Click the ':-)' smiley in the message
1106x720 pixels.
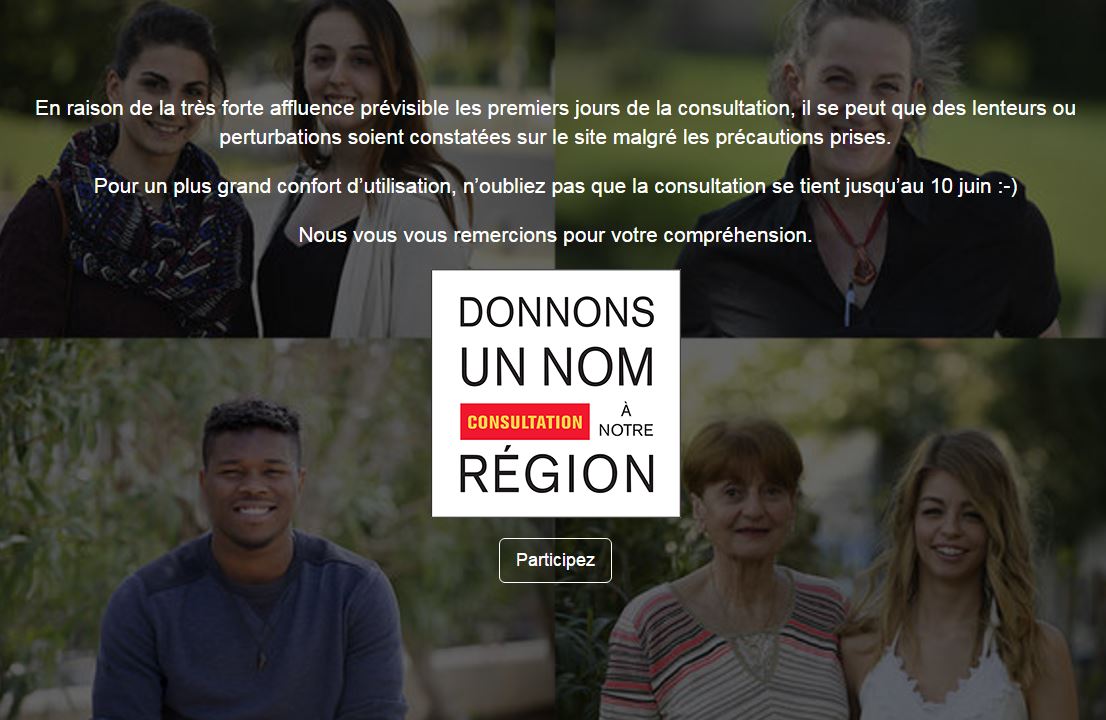(x=1007, y=187)
